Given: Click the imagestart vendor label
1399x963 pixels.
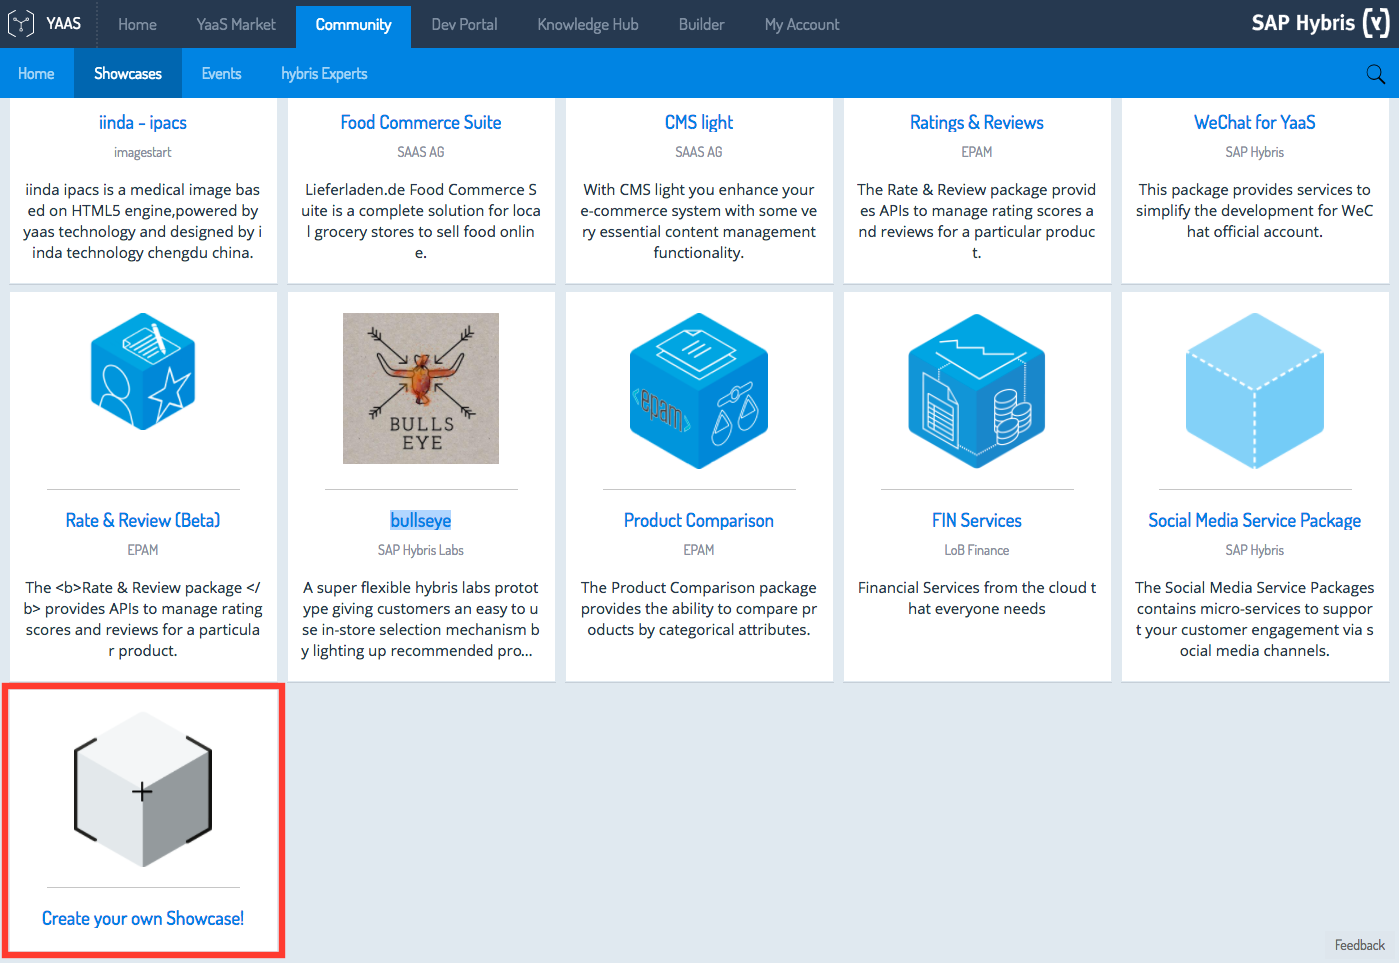Looking at the screenshot, I should click(x=143, y=153).
